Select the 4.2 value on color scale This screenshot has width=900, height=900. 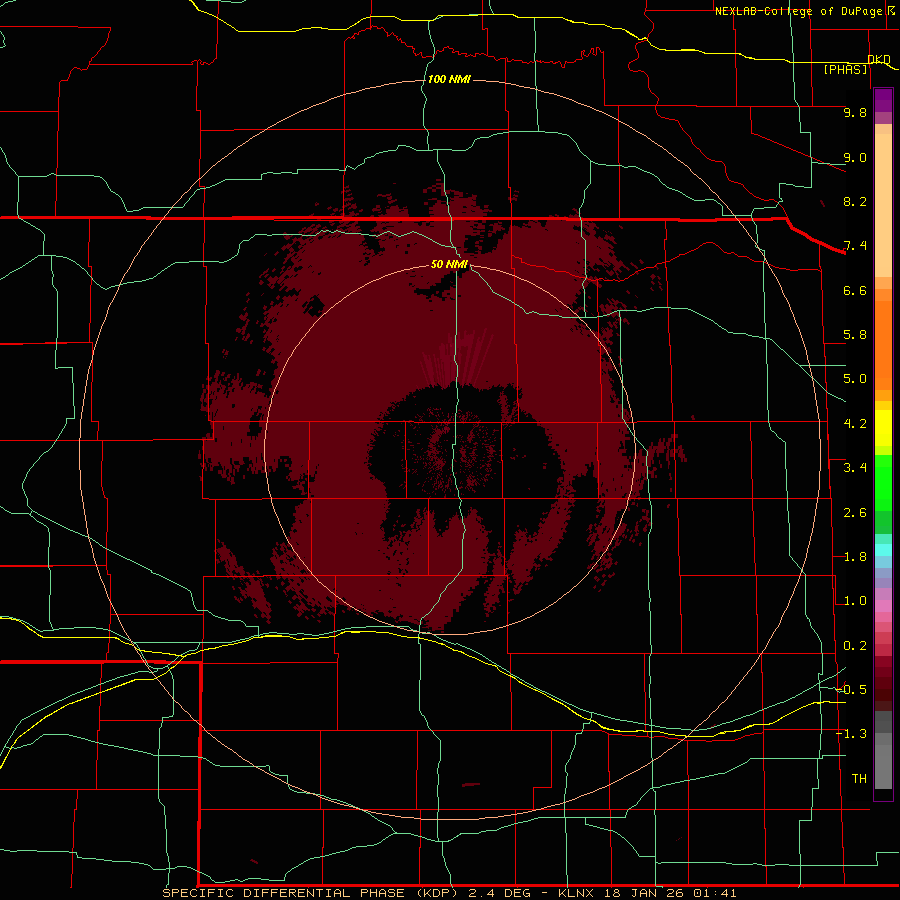click(855, 424)
